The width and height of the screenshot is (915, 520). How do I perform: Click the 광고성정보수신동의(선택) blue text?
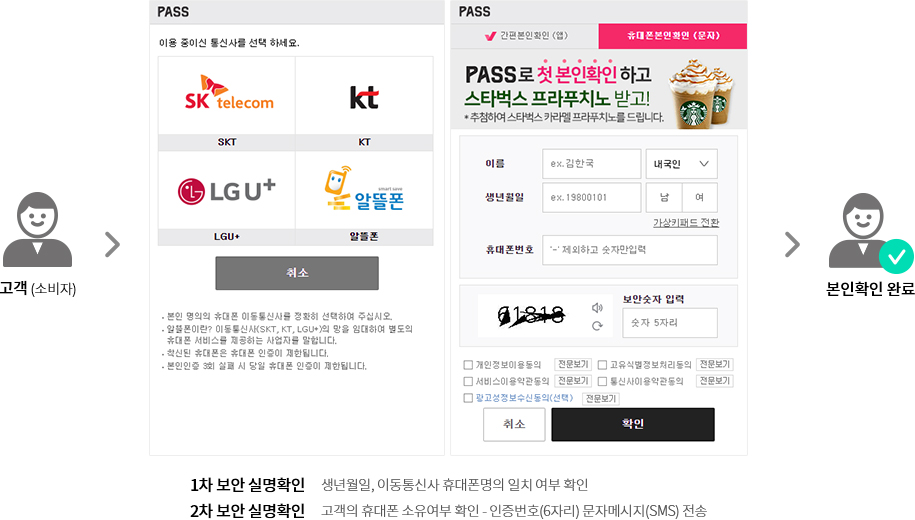click(x=524, y=397)
